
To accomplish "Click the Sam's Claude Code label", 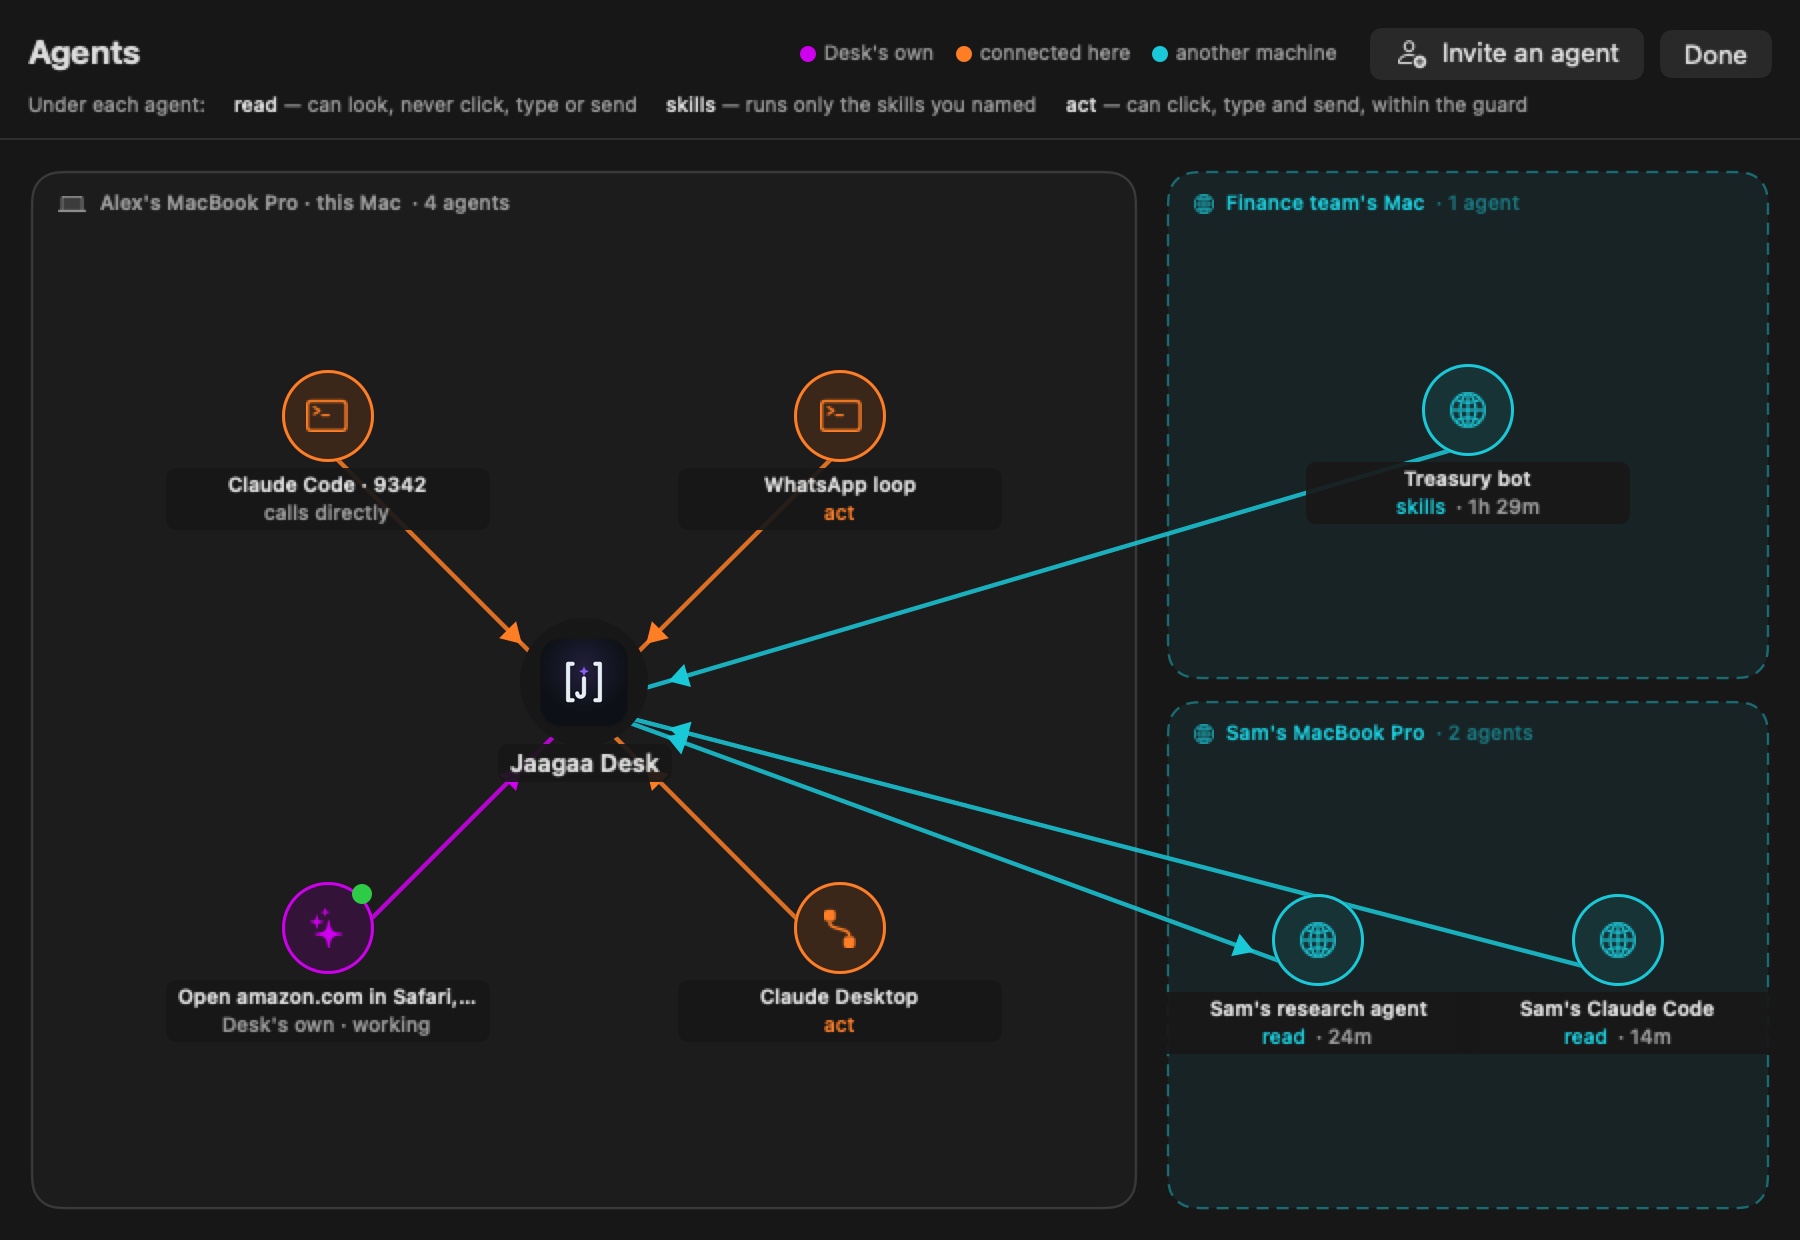I will coord(1617,1009).
